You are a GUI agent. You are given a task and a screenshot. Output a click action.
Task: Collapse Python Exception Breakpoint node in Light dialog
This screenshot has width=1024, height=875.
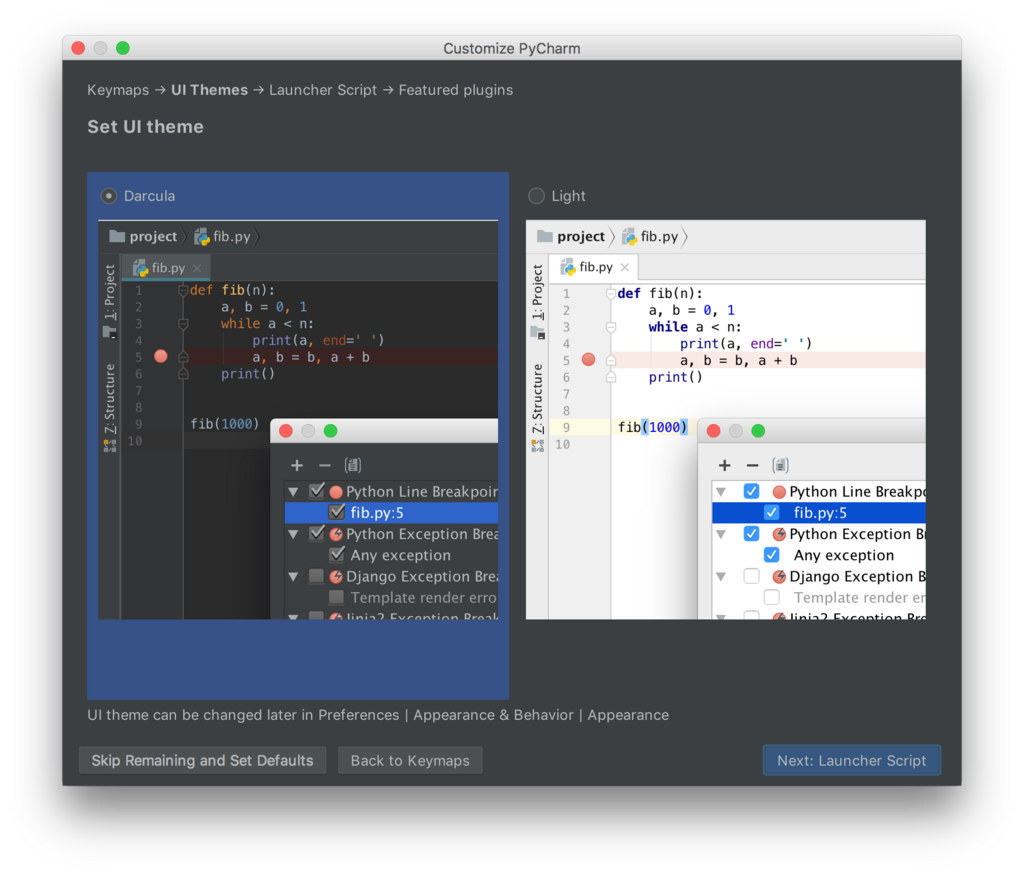(x=722, y=534)
